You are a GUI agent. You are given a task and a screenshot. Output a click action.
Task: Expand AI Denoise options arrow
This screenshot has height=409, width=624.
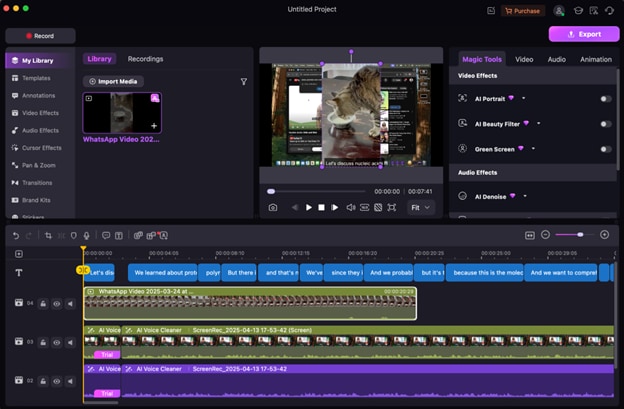525,196
